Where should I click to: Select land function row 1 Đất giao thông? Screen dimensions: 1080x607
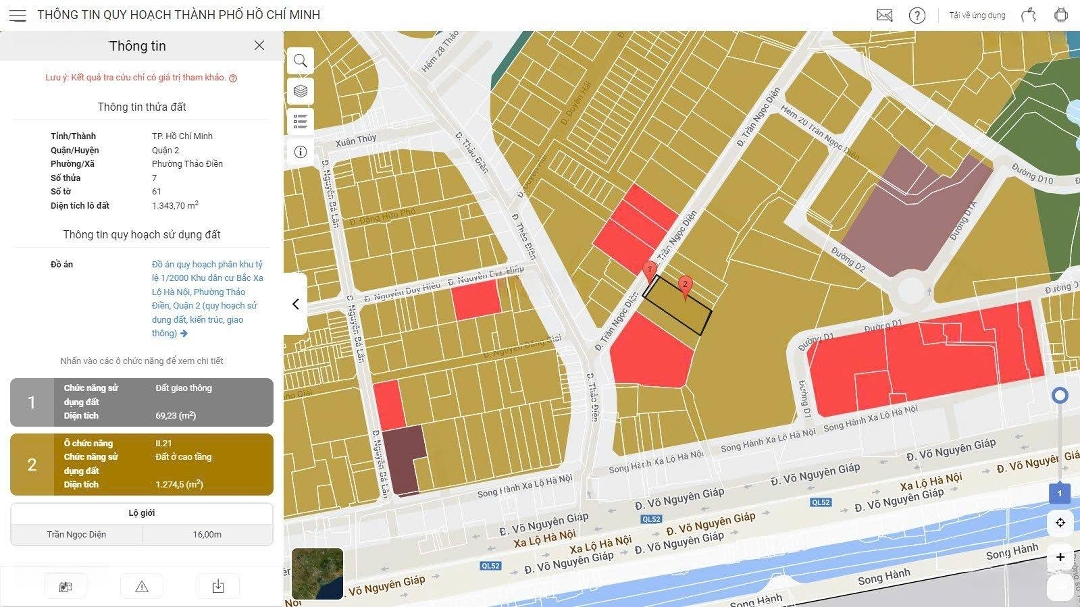pos(141,402)
